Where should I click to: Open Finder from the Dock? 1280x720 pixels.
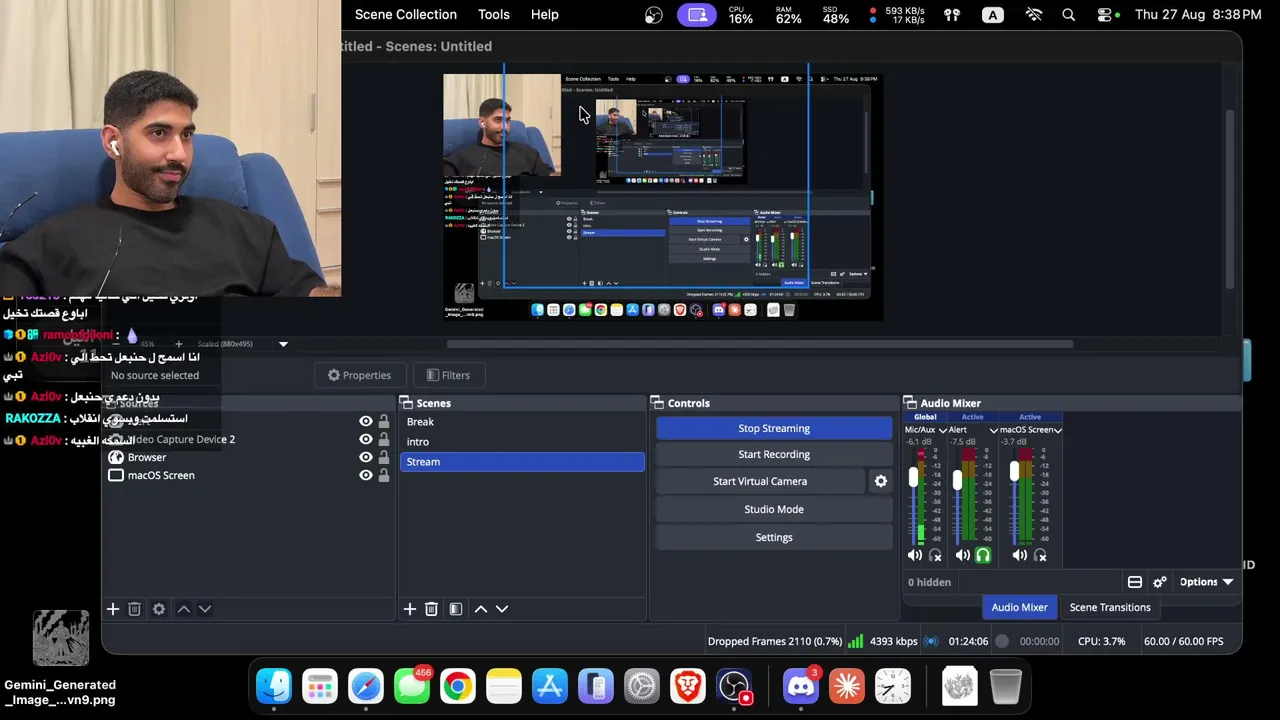click(x=274, y=687)
